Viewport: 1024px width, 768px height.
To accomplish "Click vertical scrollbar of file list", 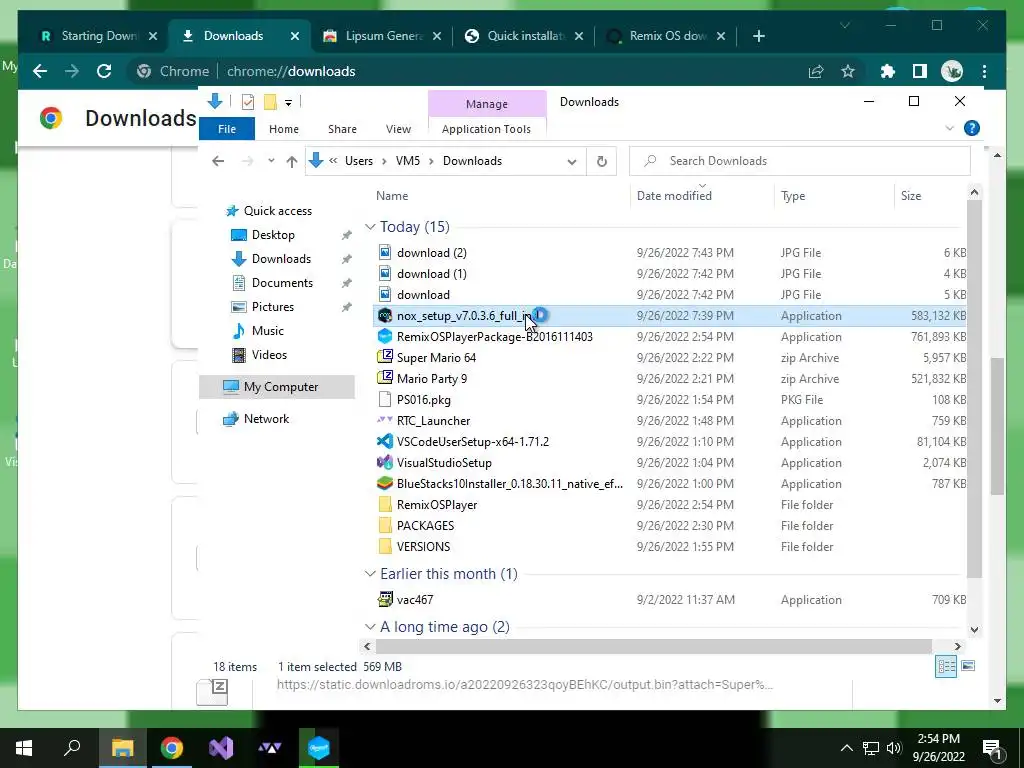I will click(974, 389).
